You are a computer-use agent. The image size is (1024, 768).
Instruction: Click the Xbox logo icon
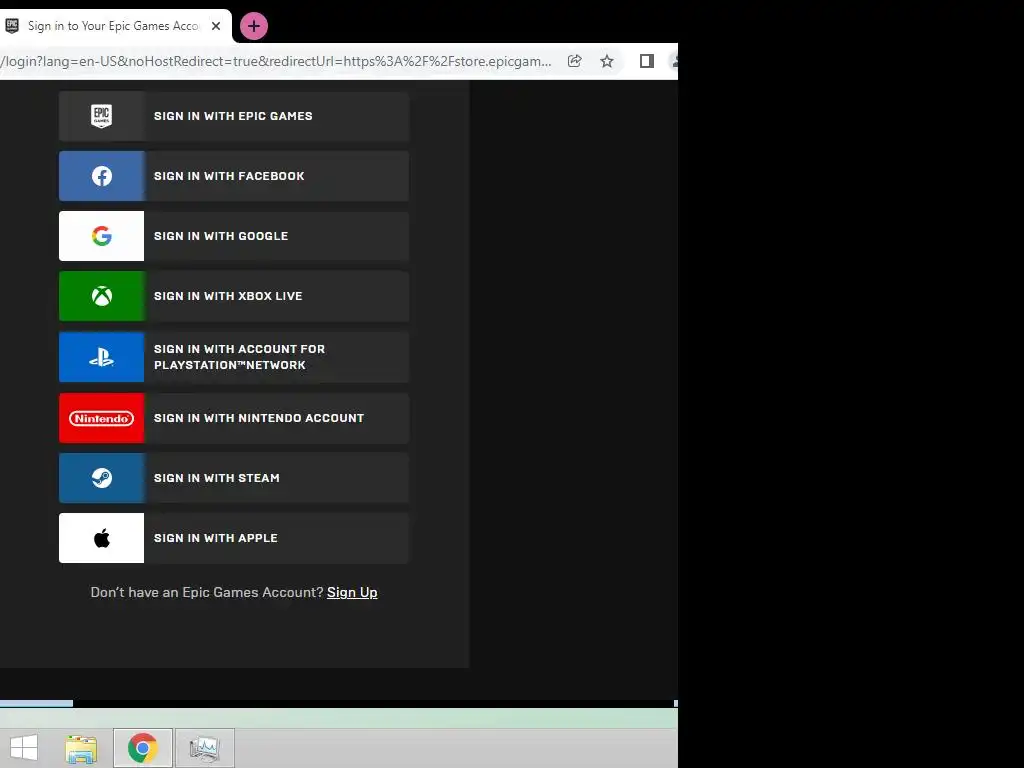101,296
